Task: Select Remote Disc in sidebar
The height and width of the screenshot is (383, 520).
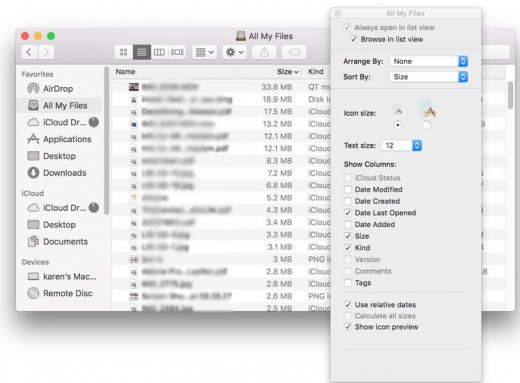Action: [58, 293]
